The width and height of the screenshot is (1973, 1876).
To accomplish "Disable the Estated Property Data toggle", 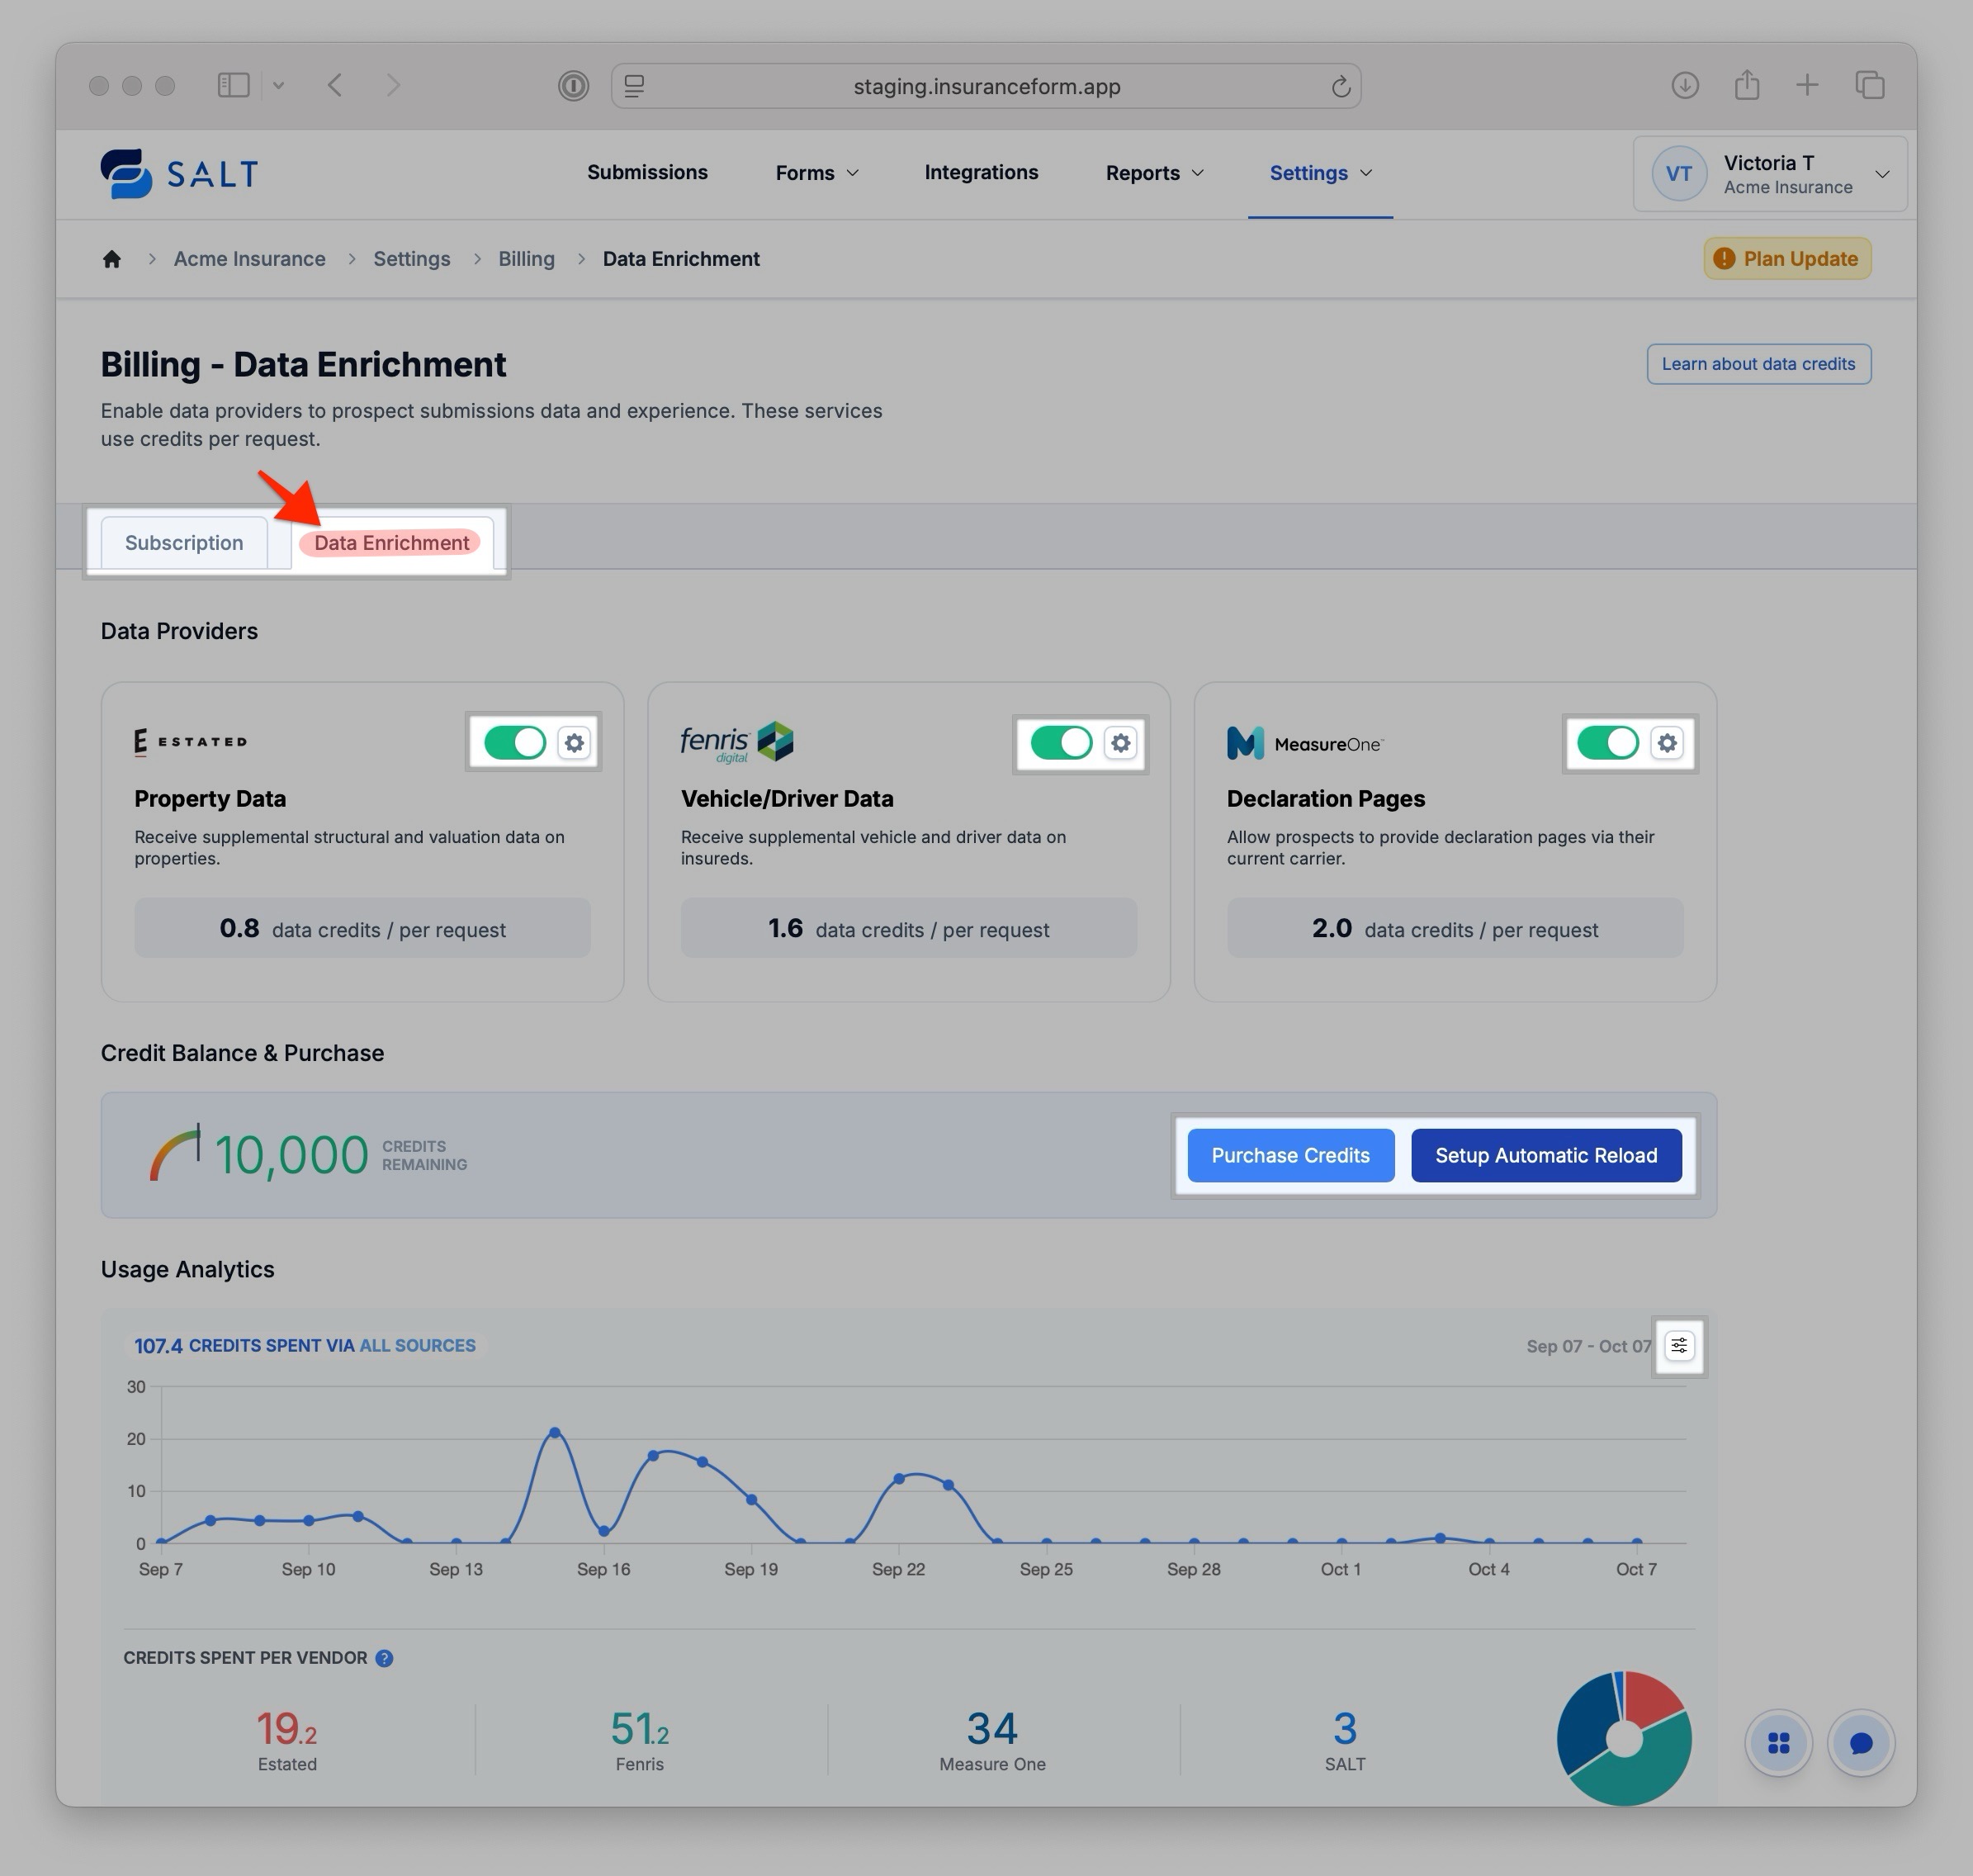I will tap(515, 743).
